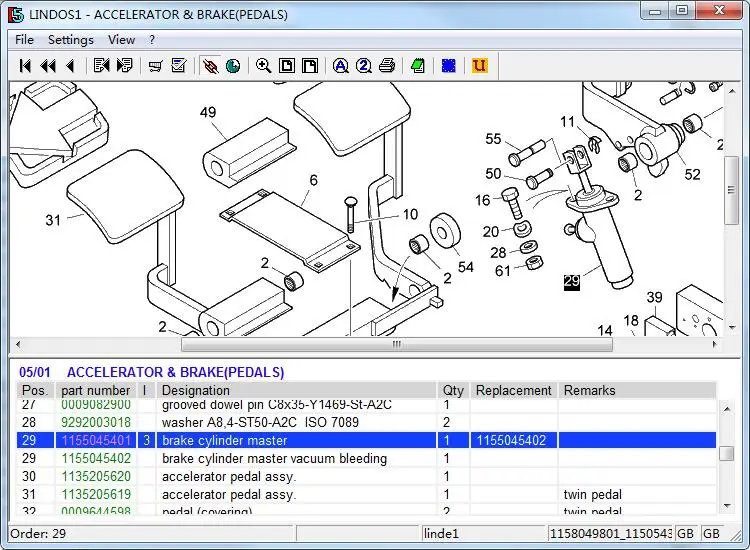This screenshot has width=750, height=550.
Task: Click the fast rewind double-arrow icon
Action: [x=47, y=66]
